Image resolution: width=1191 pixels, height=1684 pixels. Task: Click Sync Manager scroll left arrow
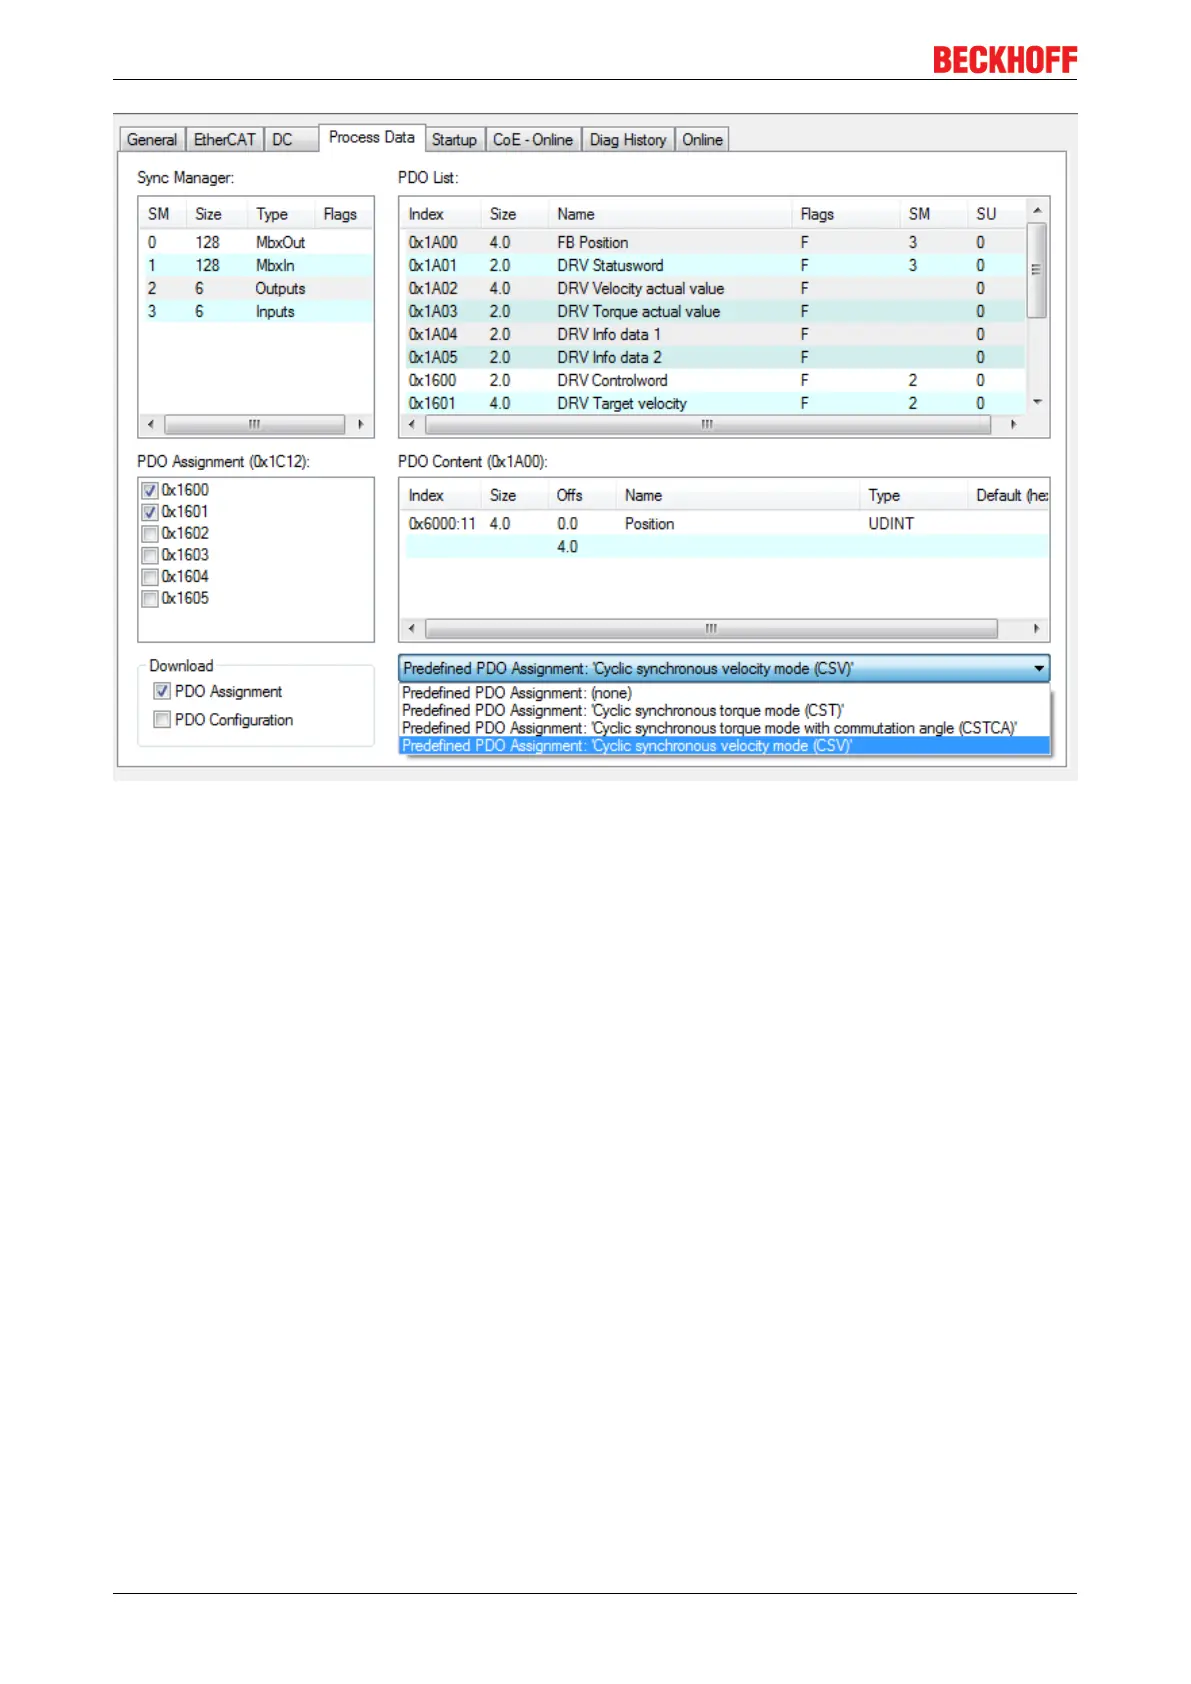pos(151,424)
